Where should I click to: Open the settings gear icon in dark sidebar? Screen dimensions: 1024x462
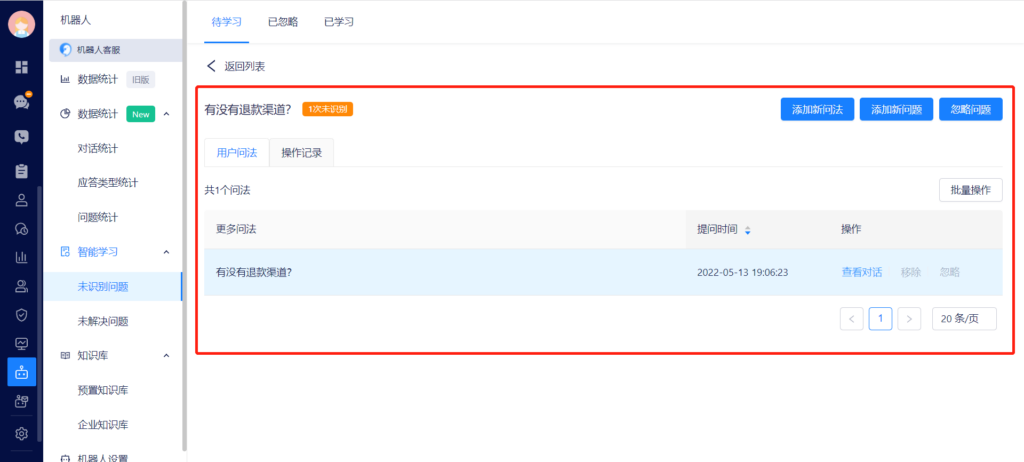click(x=22, y=433)
